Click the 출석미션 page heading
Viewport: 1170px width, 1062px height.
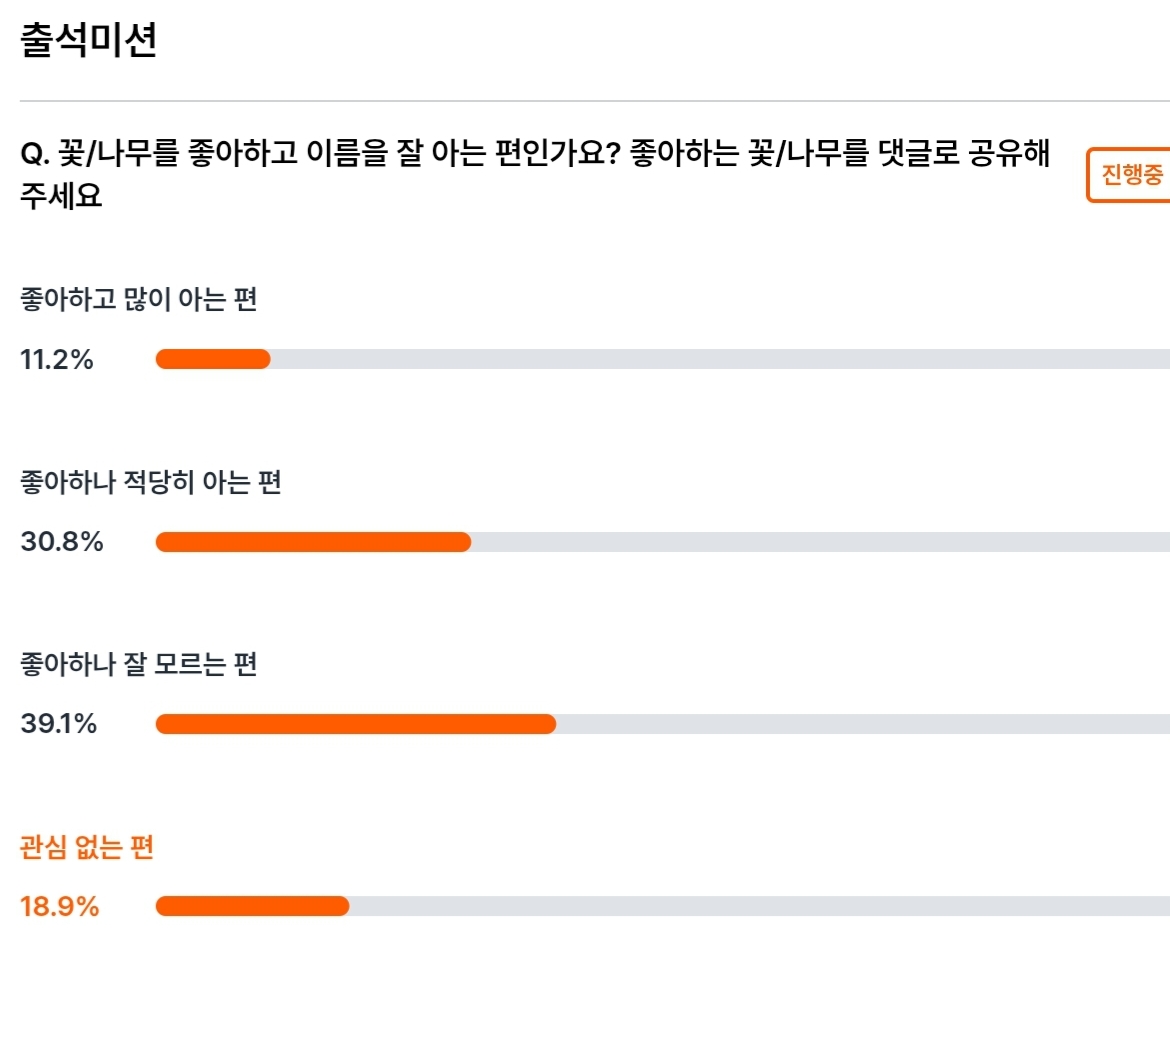[x=89, y=40]
